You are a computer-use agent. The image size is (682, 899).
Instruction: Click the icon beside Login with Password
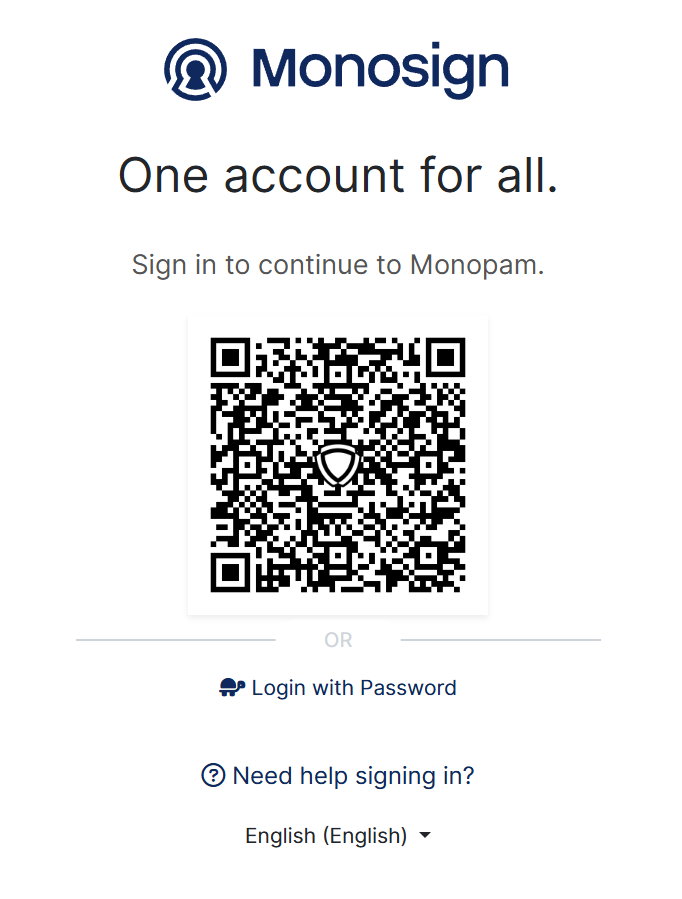click(x=232, y=688)
